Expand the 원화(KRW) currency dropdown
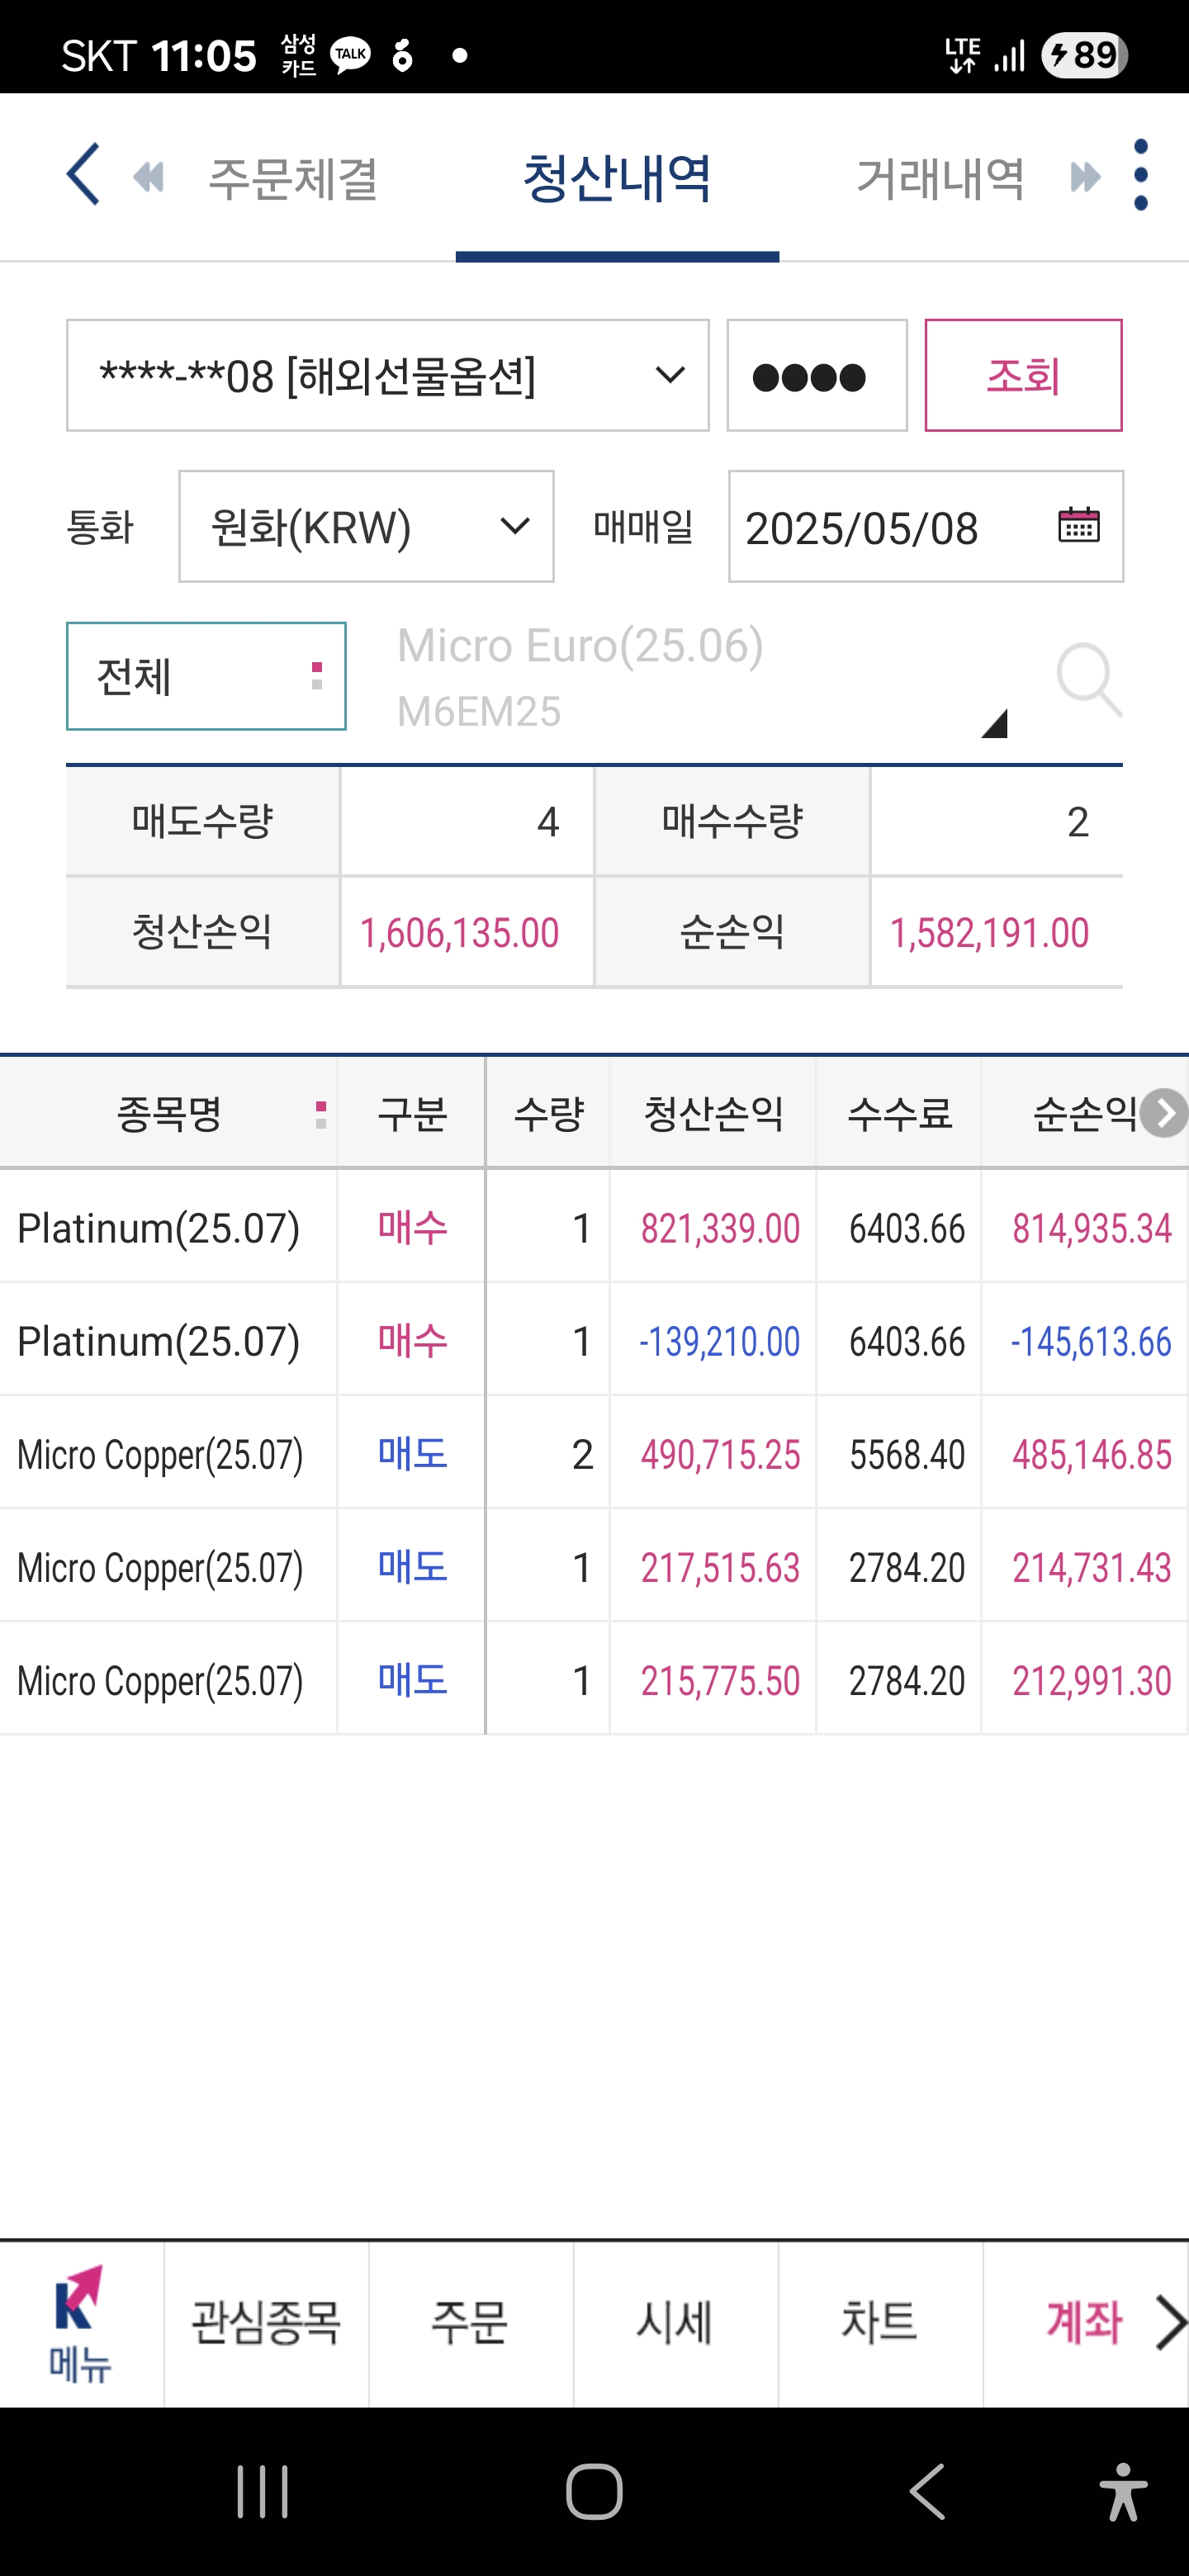The height and width of the screenshot is (2576, 1189). coord(366,526)
